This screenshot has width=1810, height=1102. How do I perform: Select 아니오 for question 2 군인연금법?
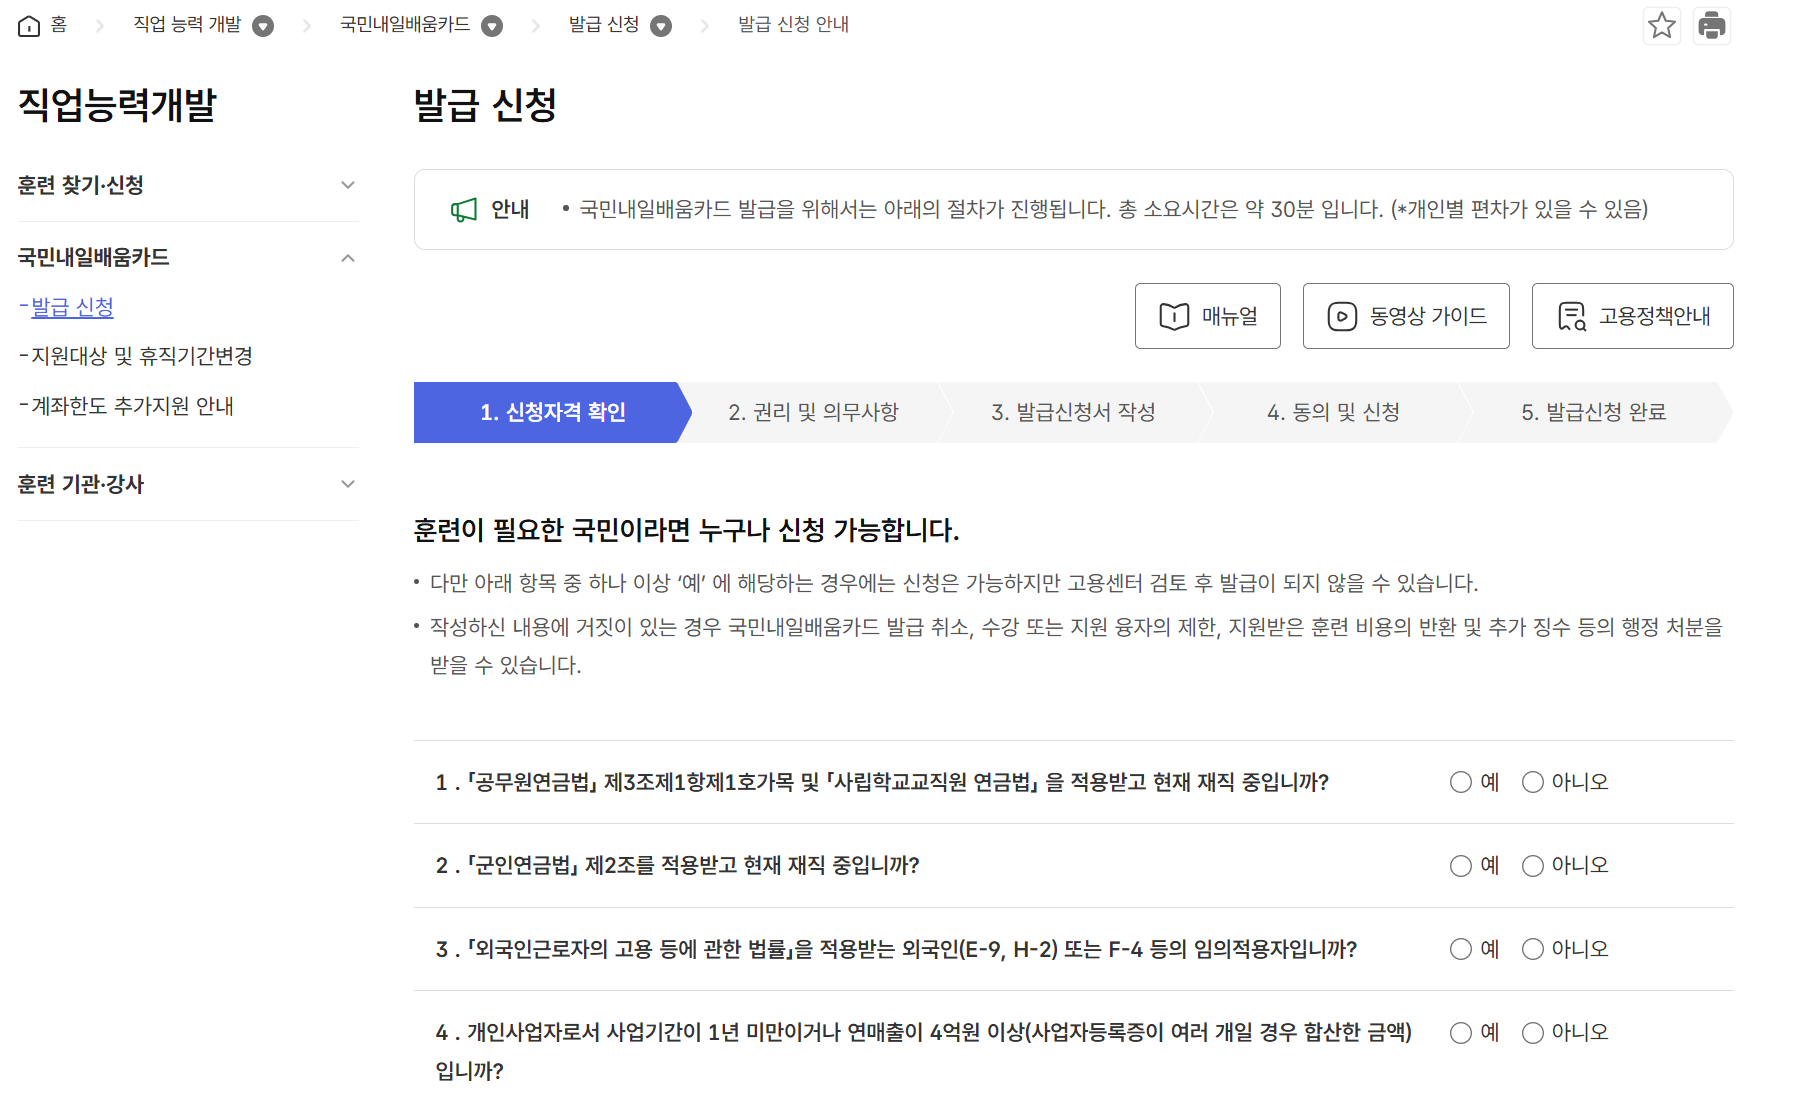1533,866
